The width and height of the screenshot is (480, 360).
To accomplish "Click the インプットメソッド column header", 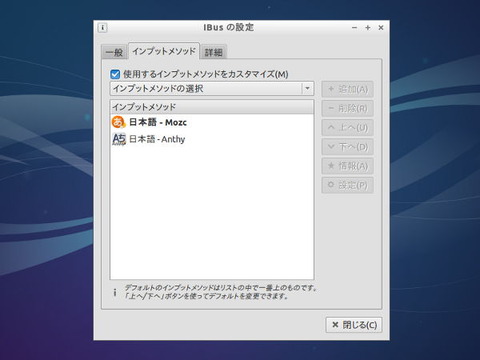I will click(x=212, y=107).
